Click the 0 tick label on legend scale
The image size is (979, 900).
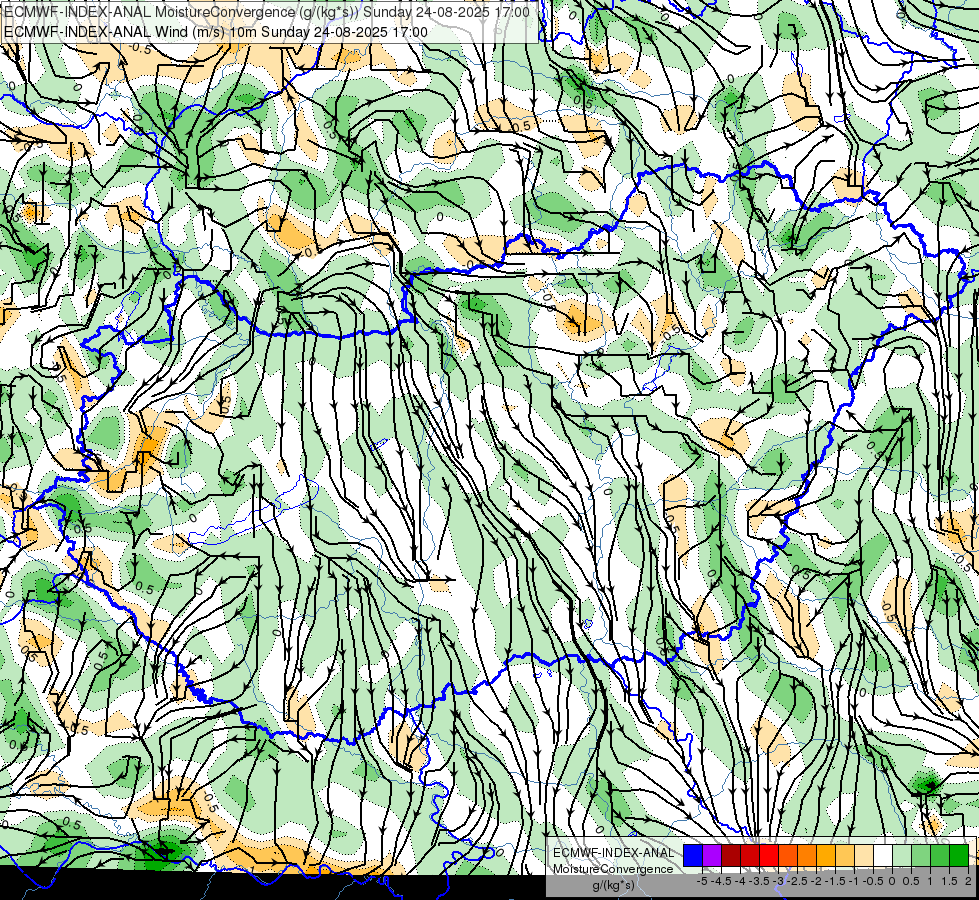coord(892,881)
